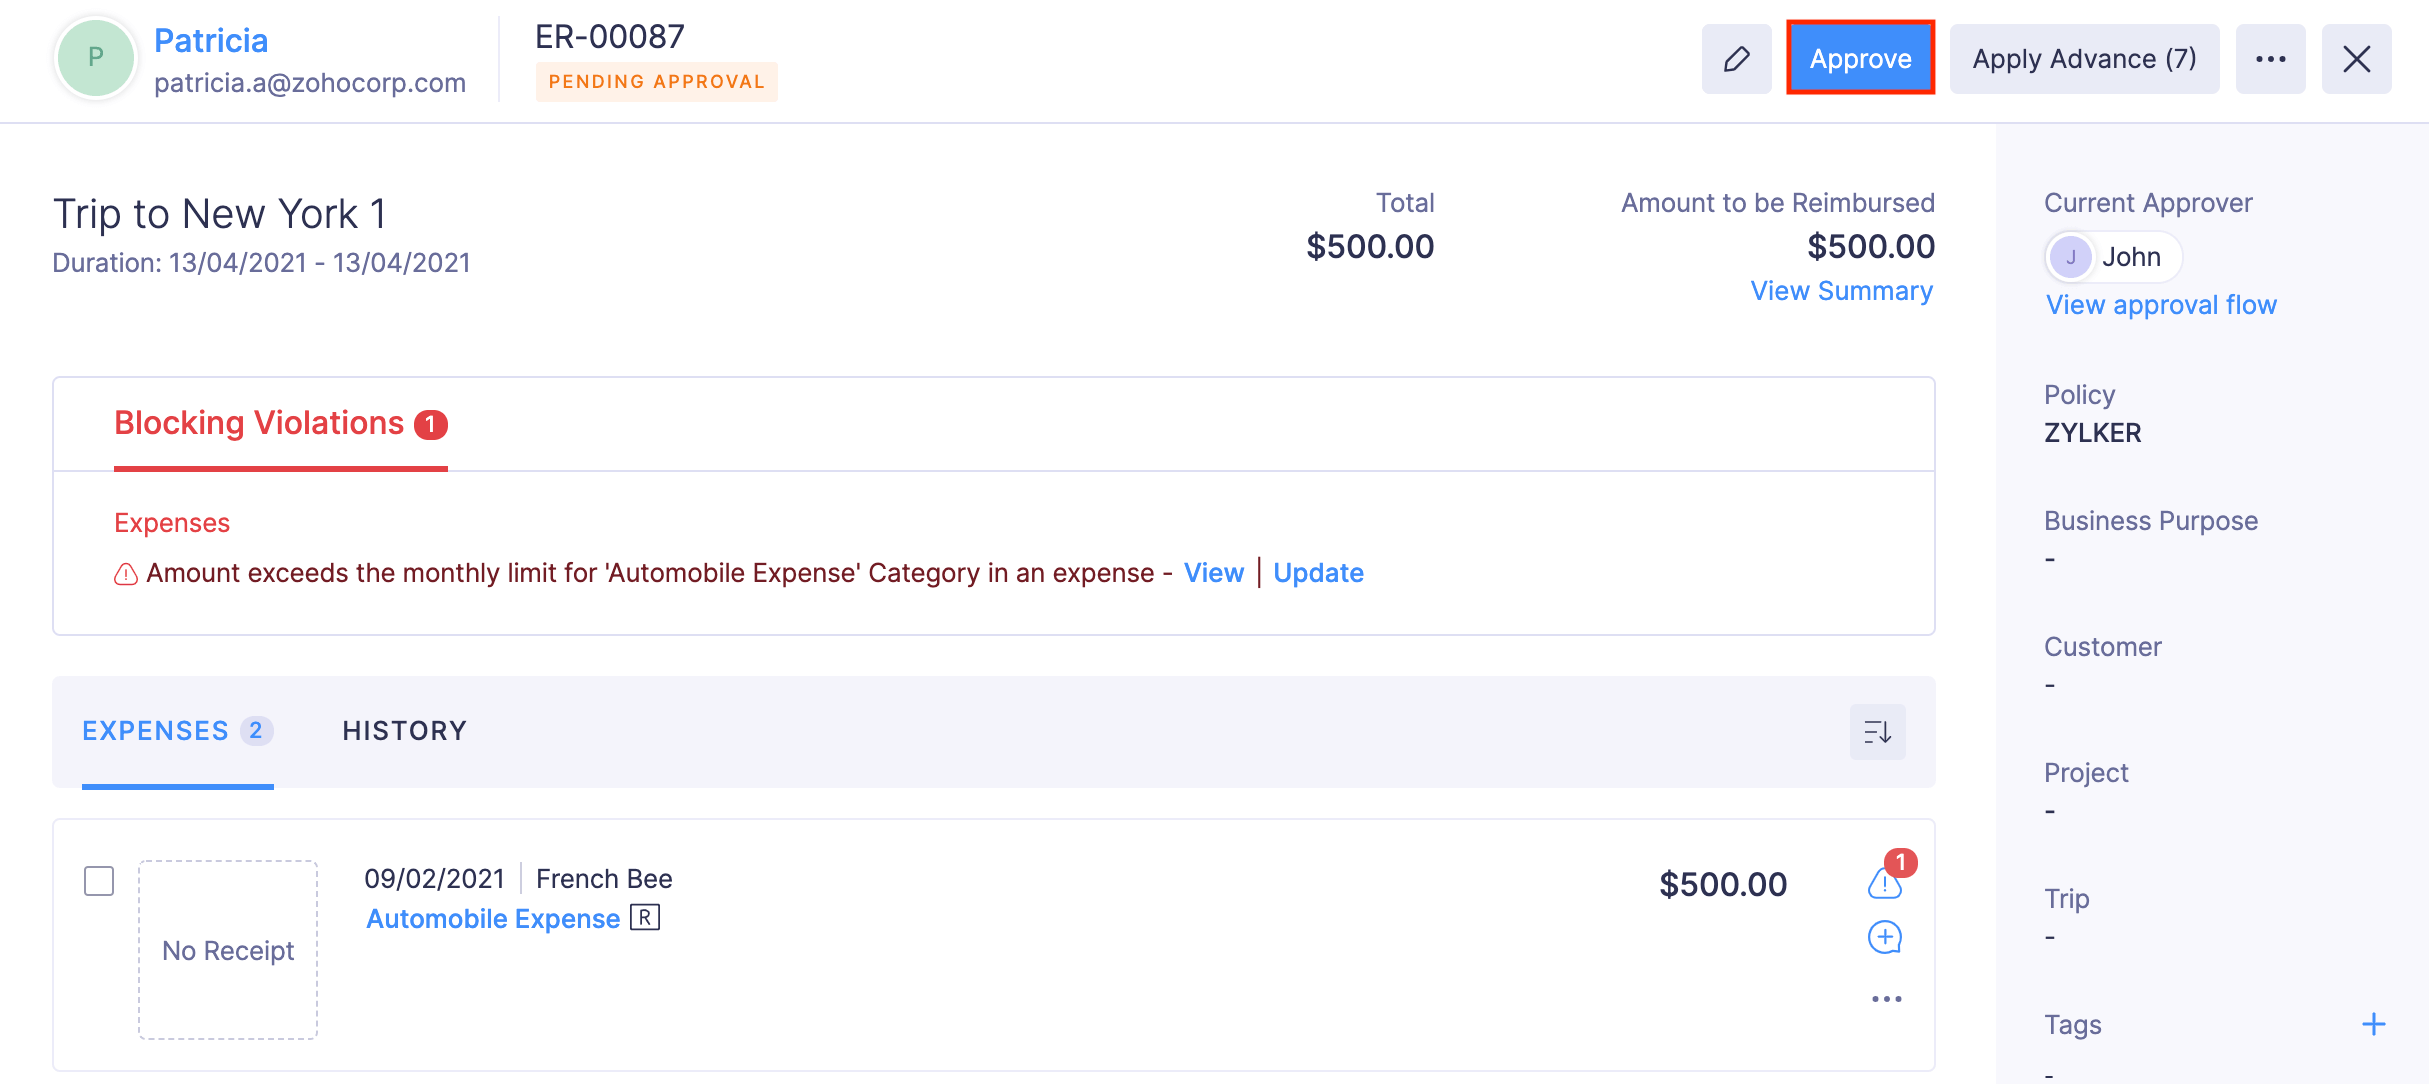Open View Summary
This screenshot has height=1084, width=2429.
click(1842, 290)
